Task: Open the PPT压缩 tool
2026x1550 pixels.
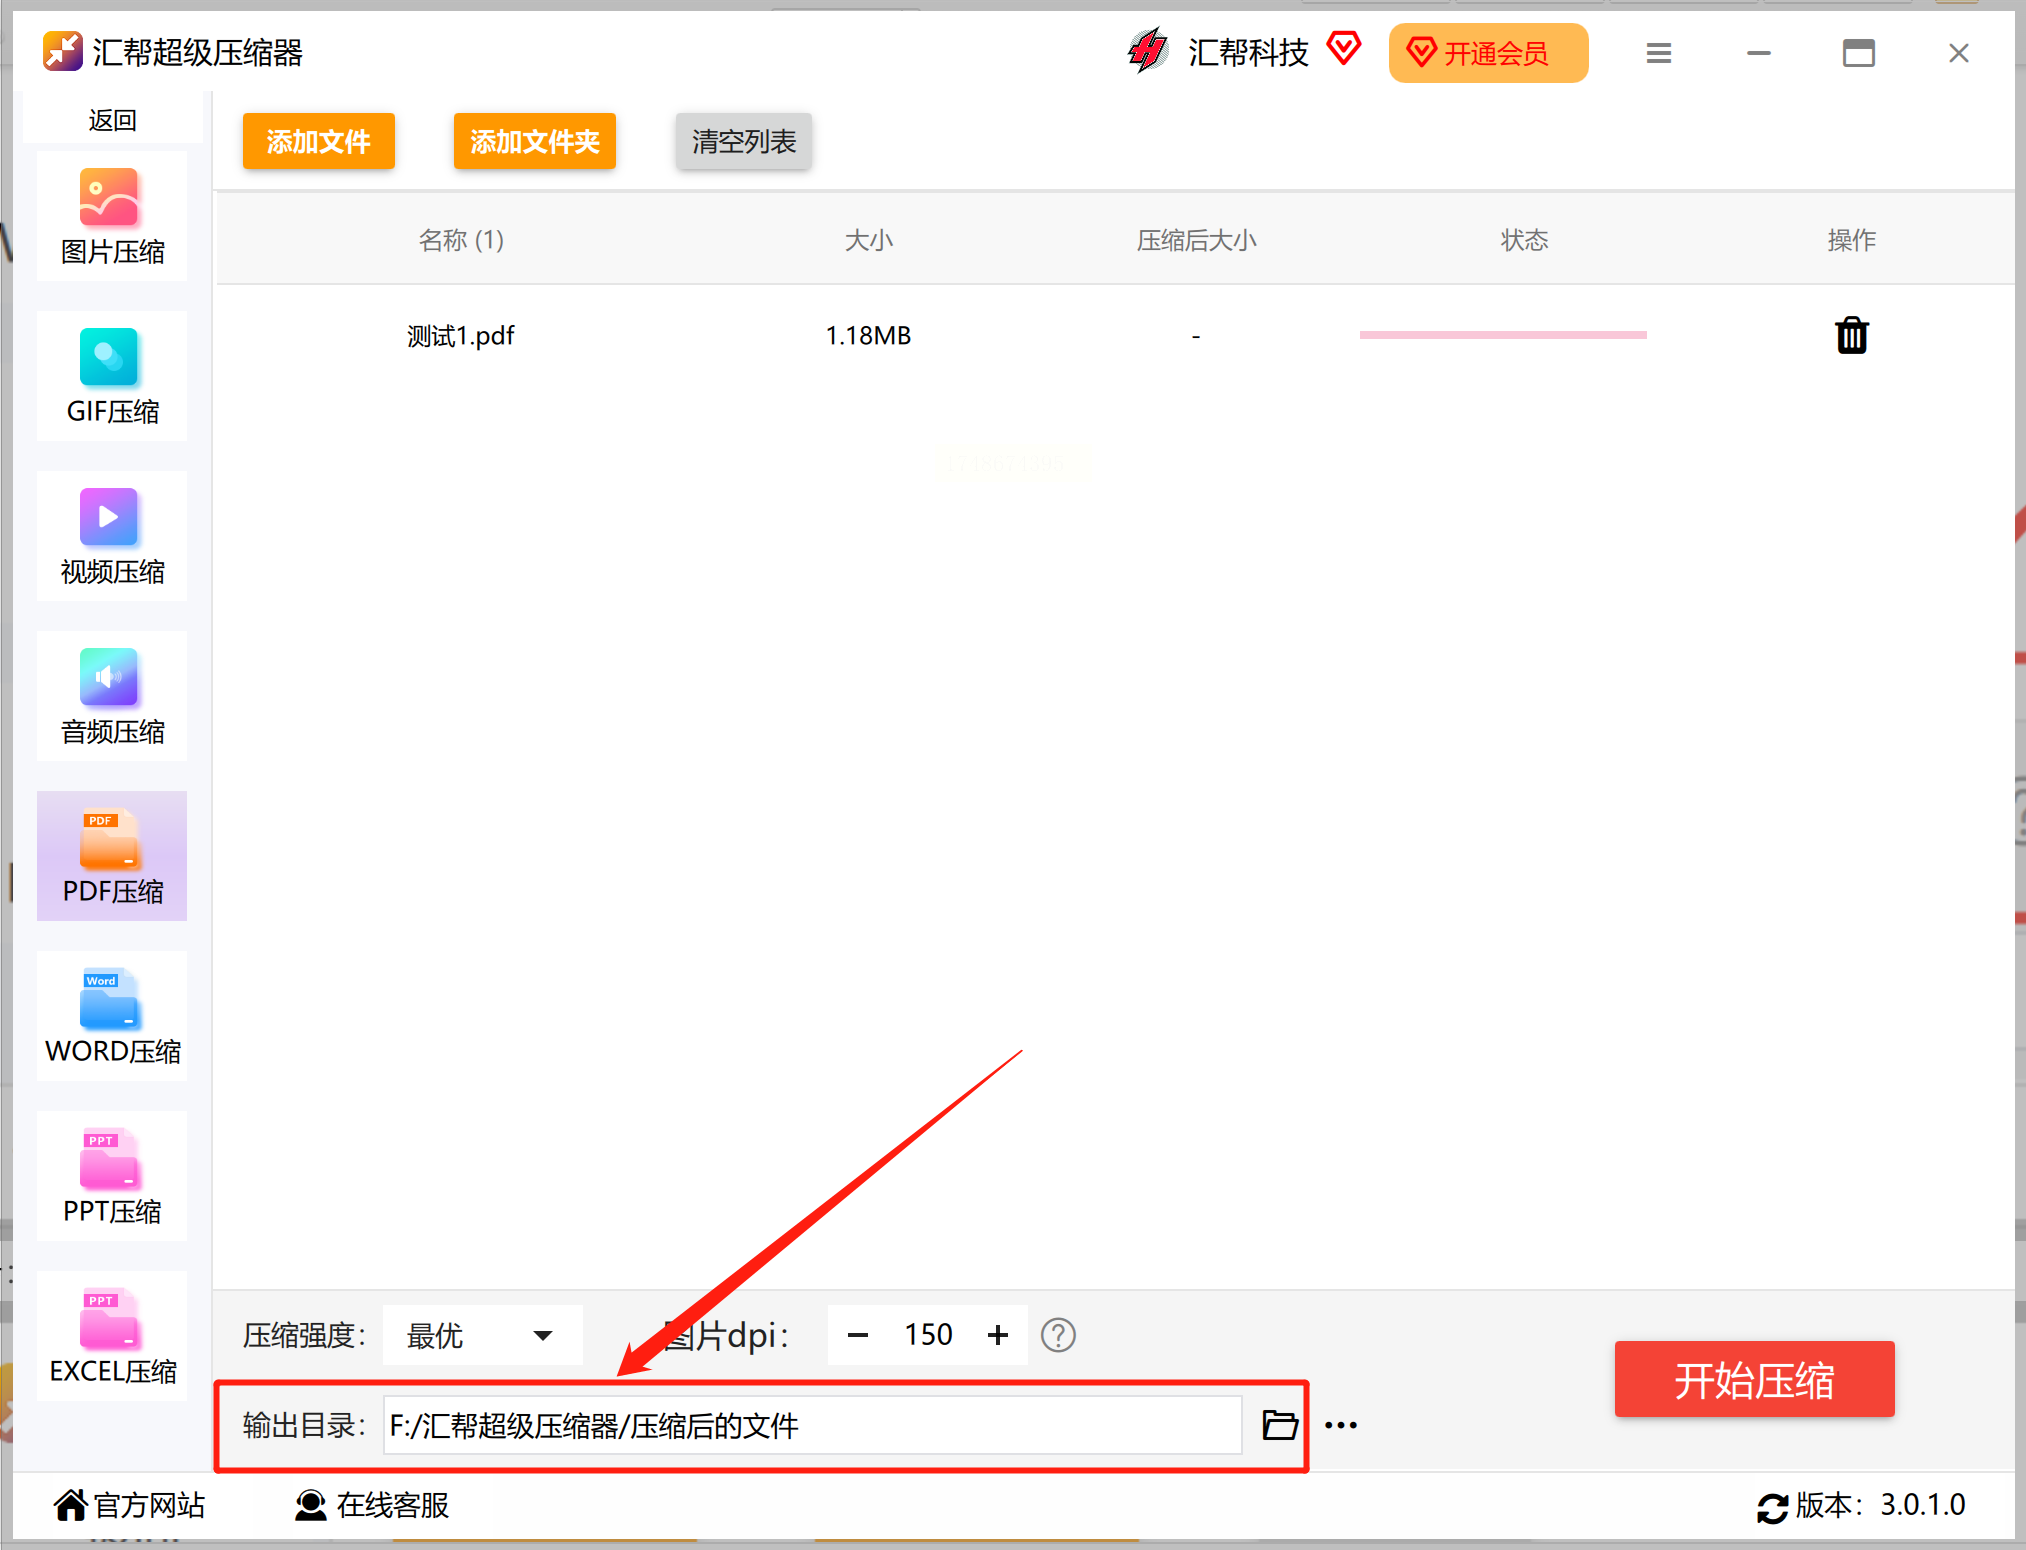Action: 112,1176
